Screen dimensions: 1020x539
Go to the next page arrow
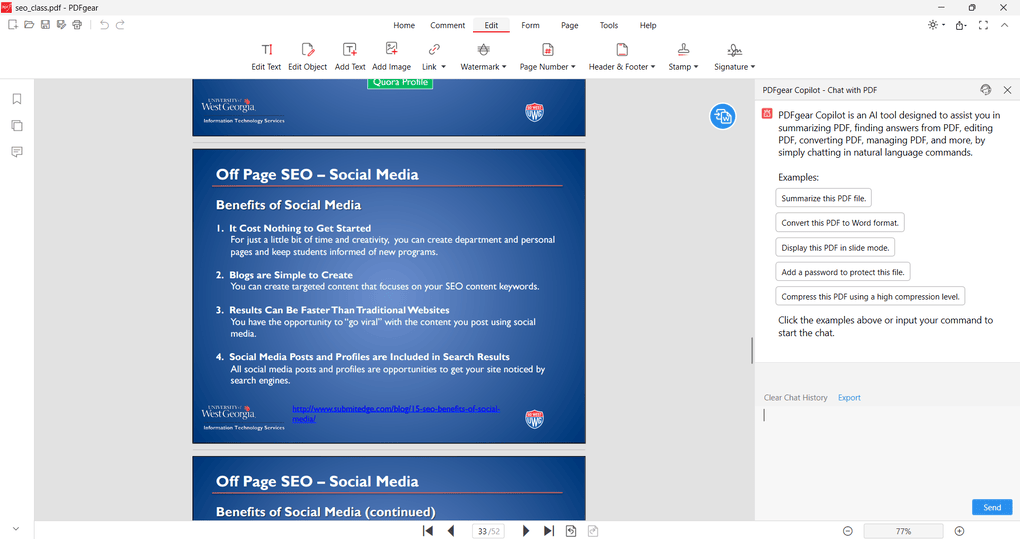[526, 531]
